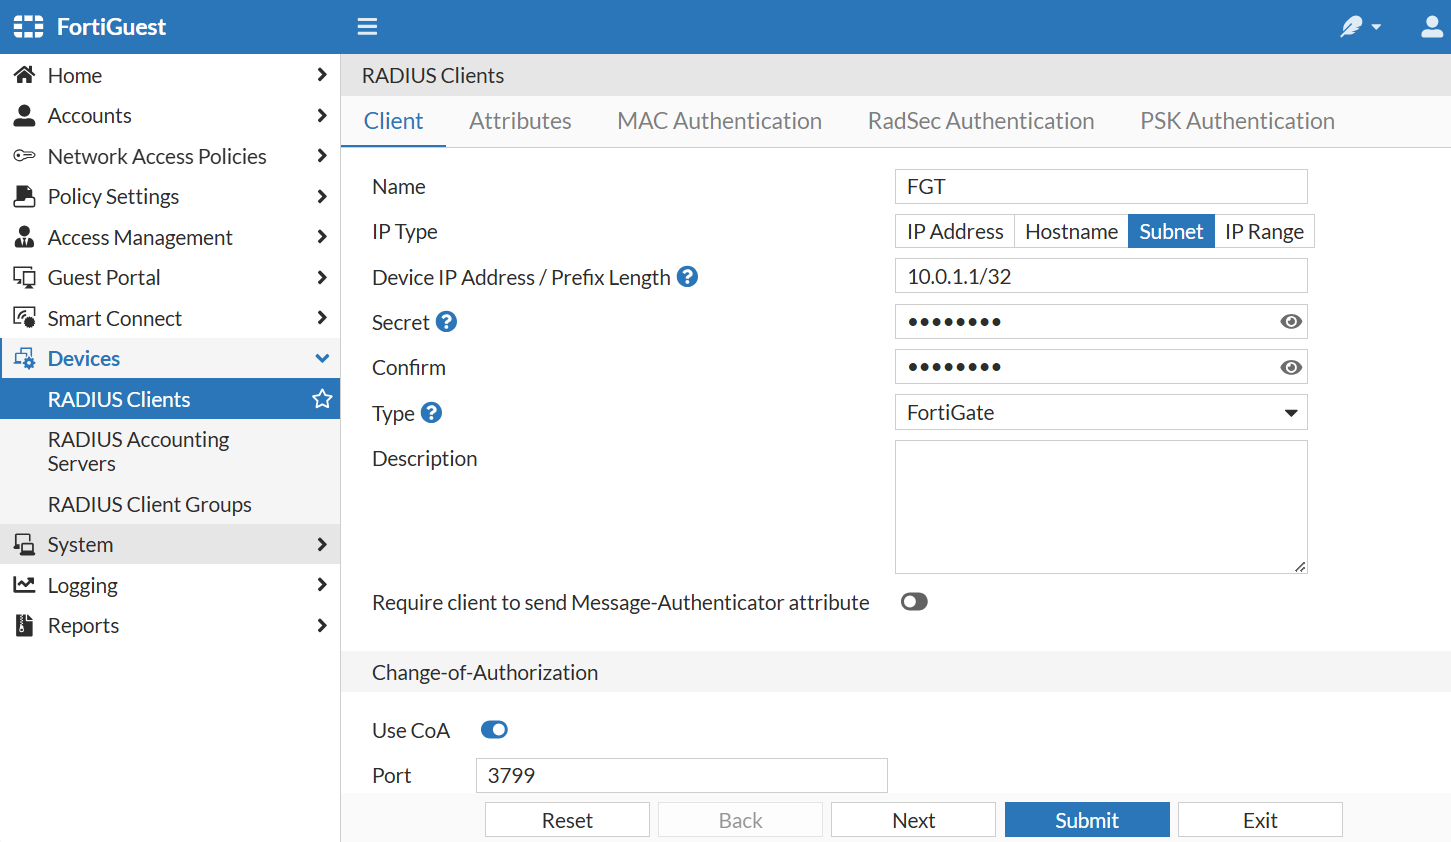Click the Reset button
Screen dimensions: 1451x842
tap(566, 819)
